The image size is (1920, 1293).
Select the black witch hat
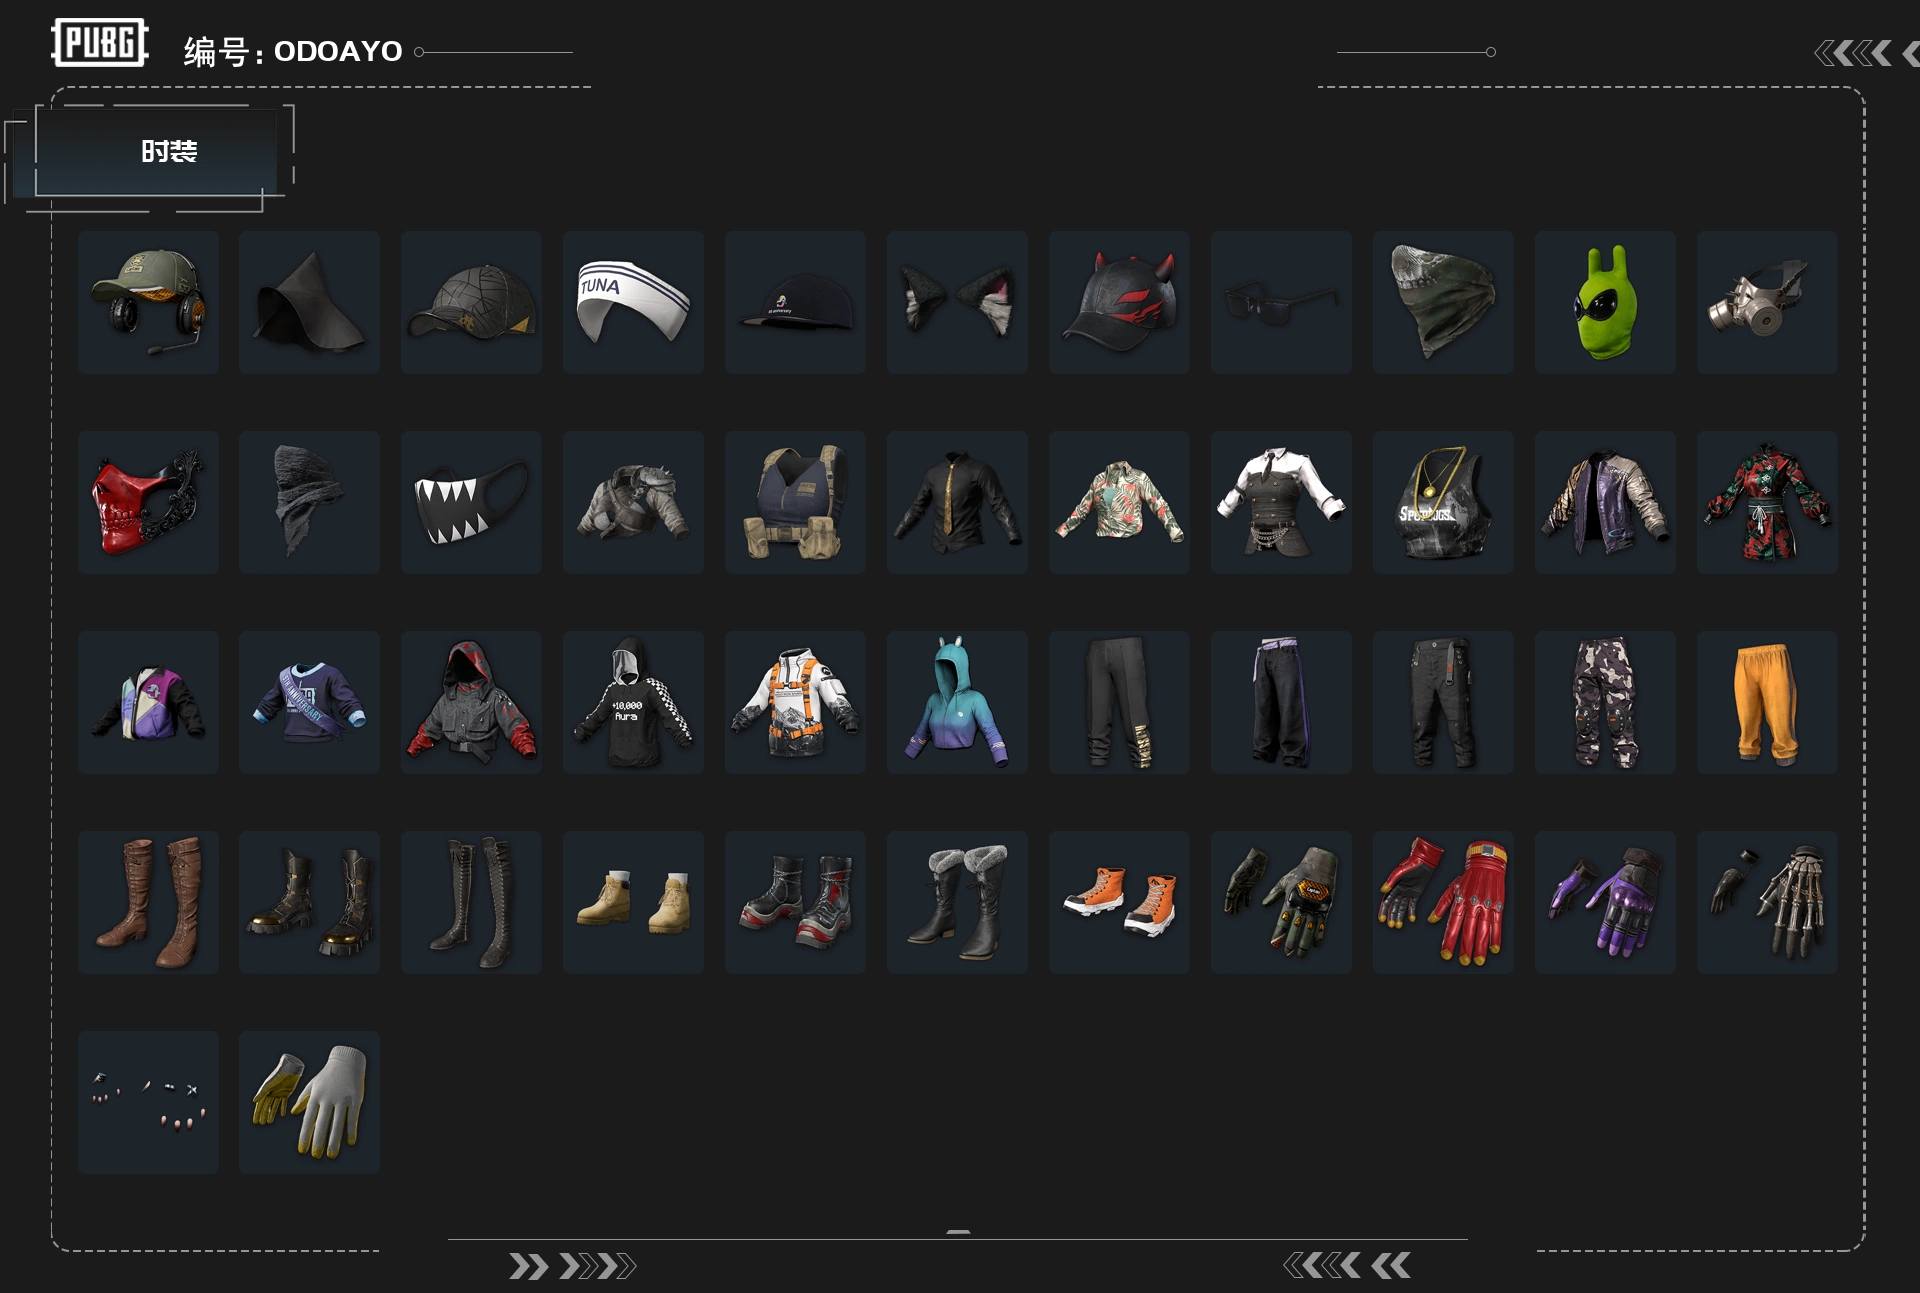click(310, 302)
